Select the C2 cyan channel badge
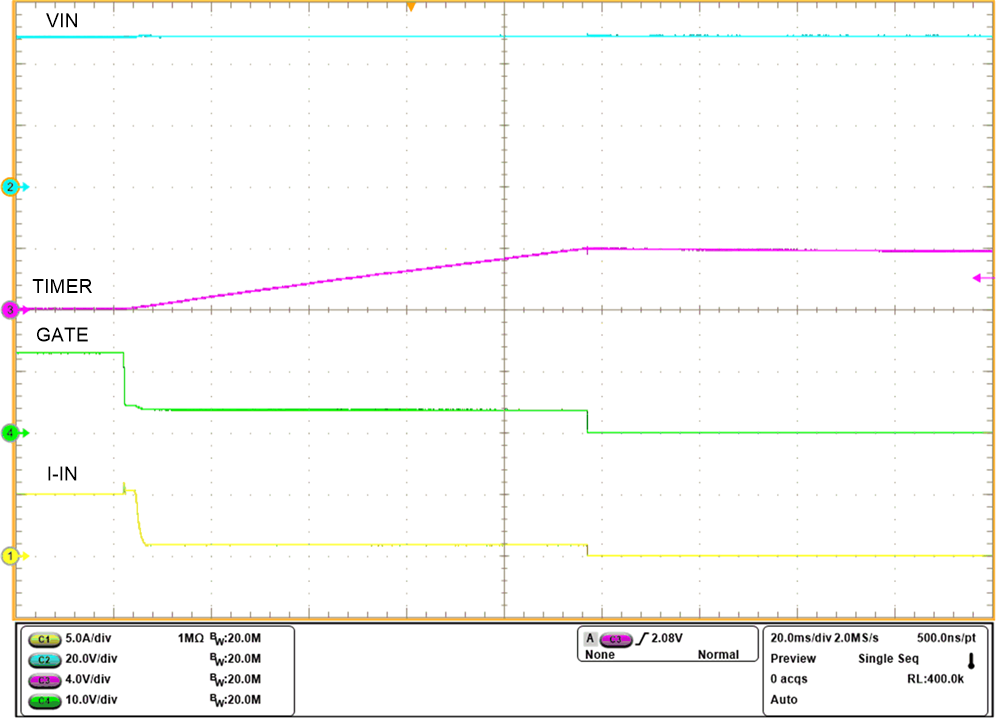The width and height of the screenshot is (1000, 718). 43,659
